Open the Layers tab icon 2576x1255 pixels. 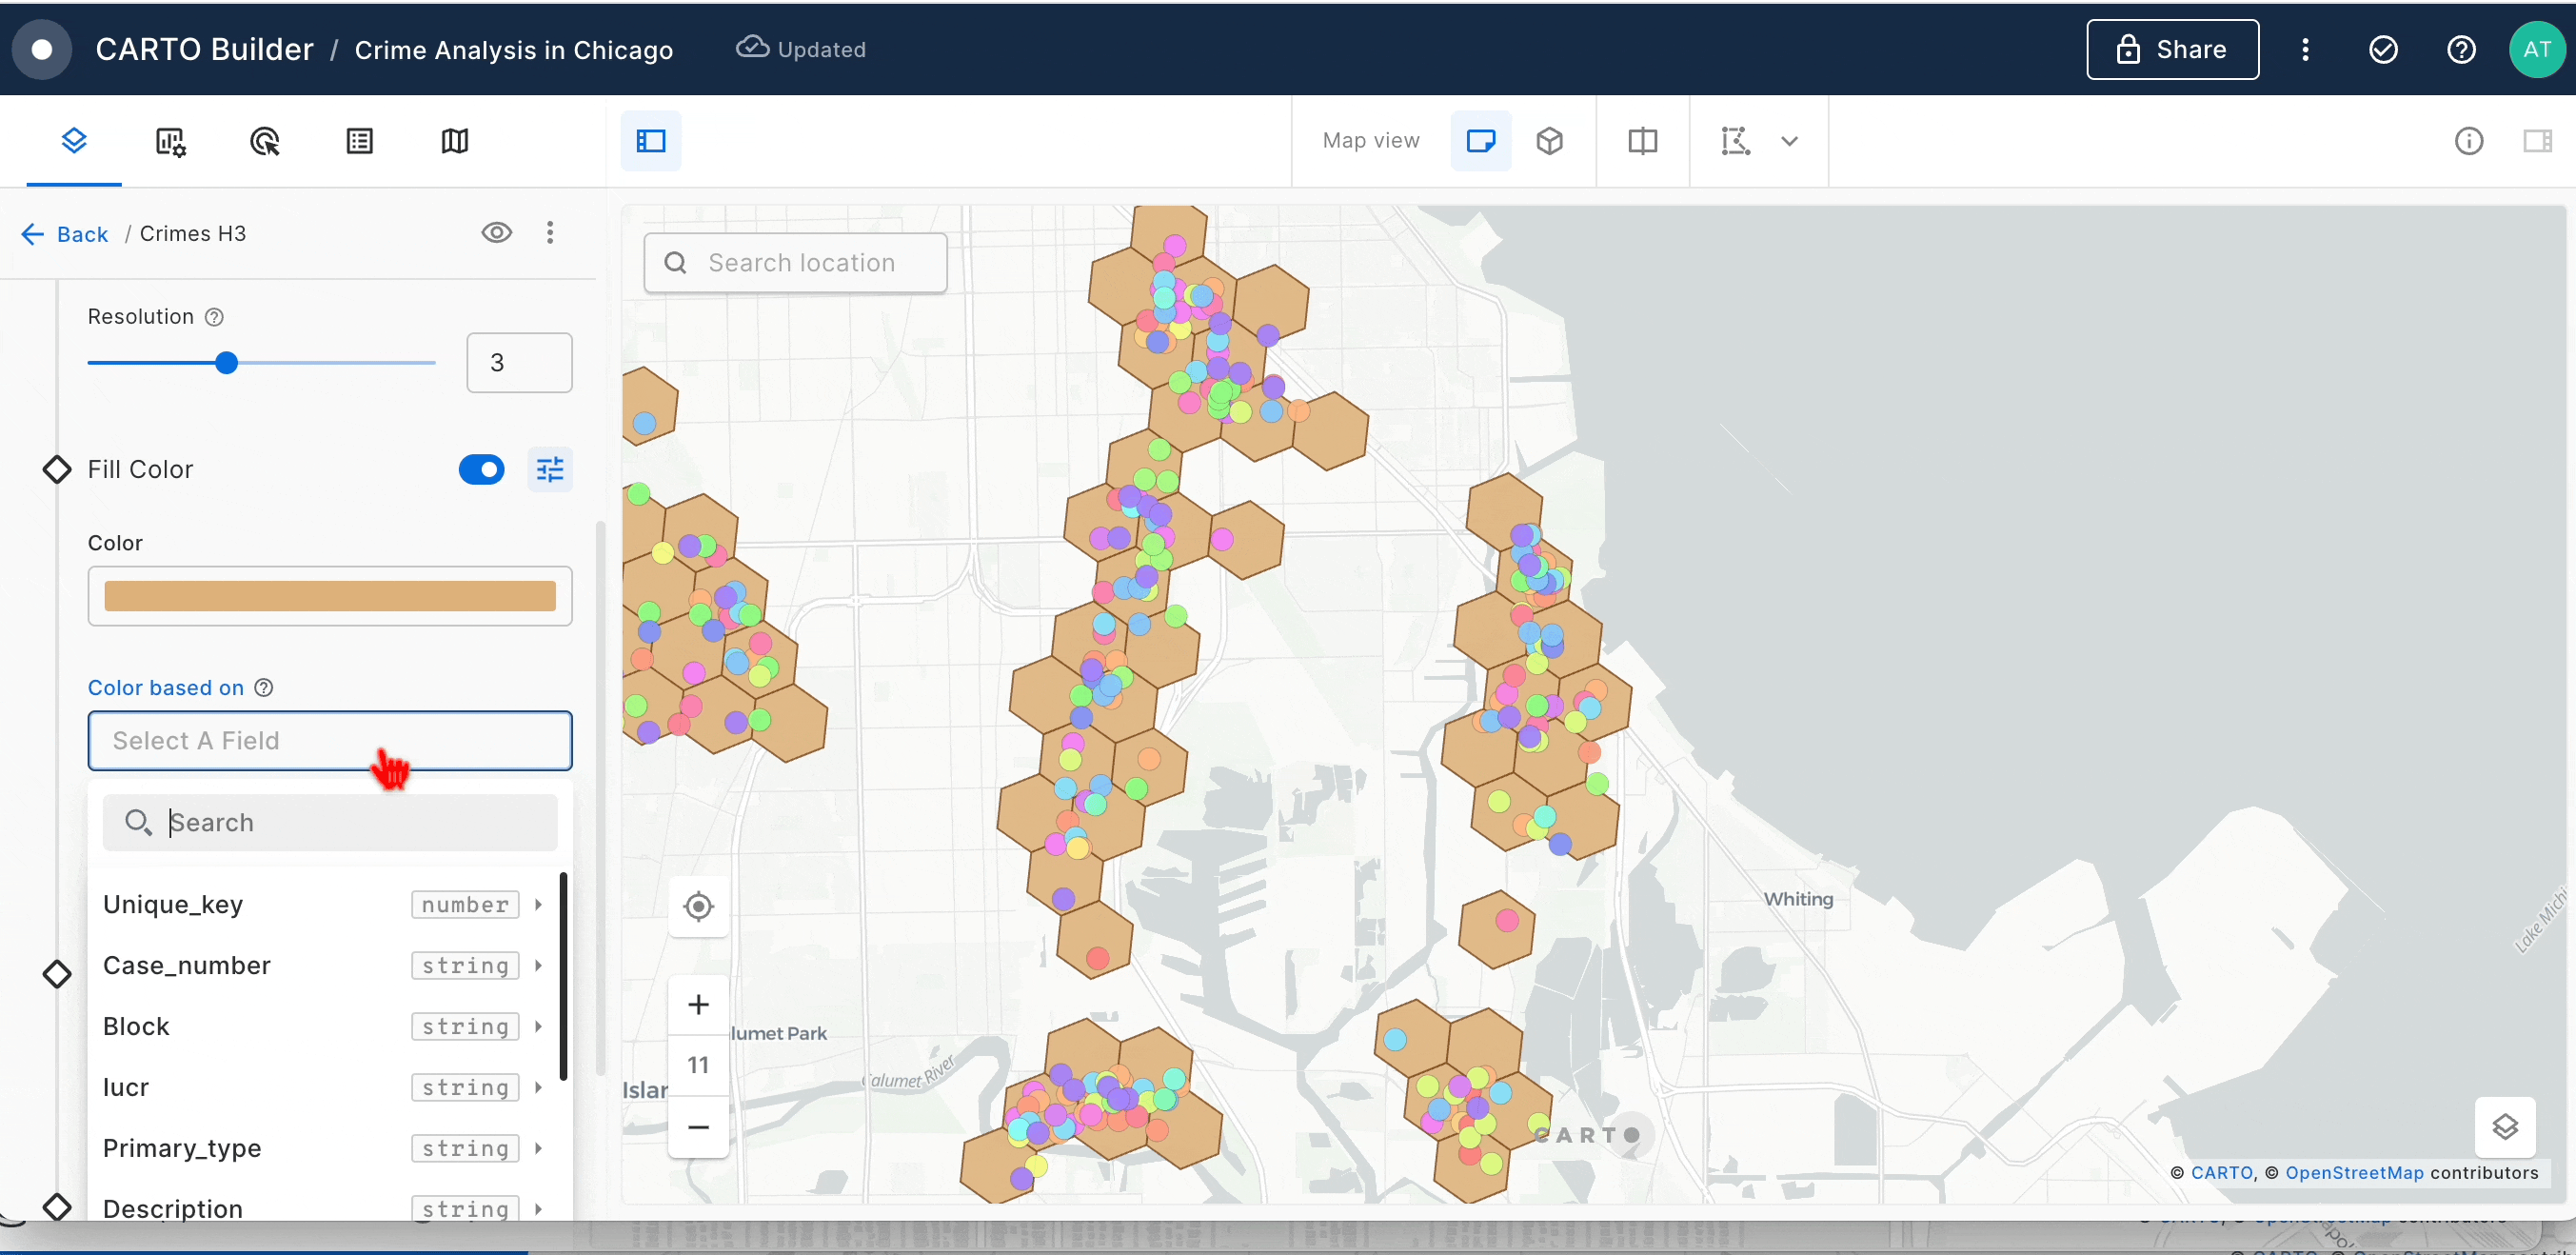tap(74, 141)
